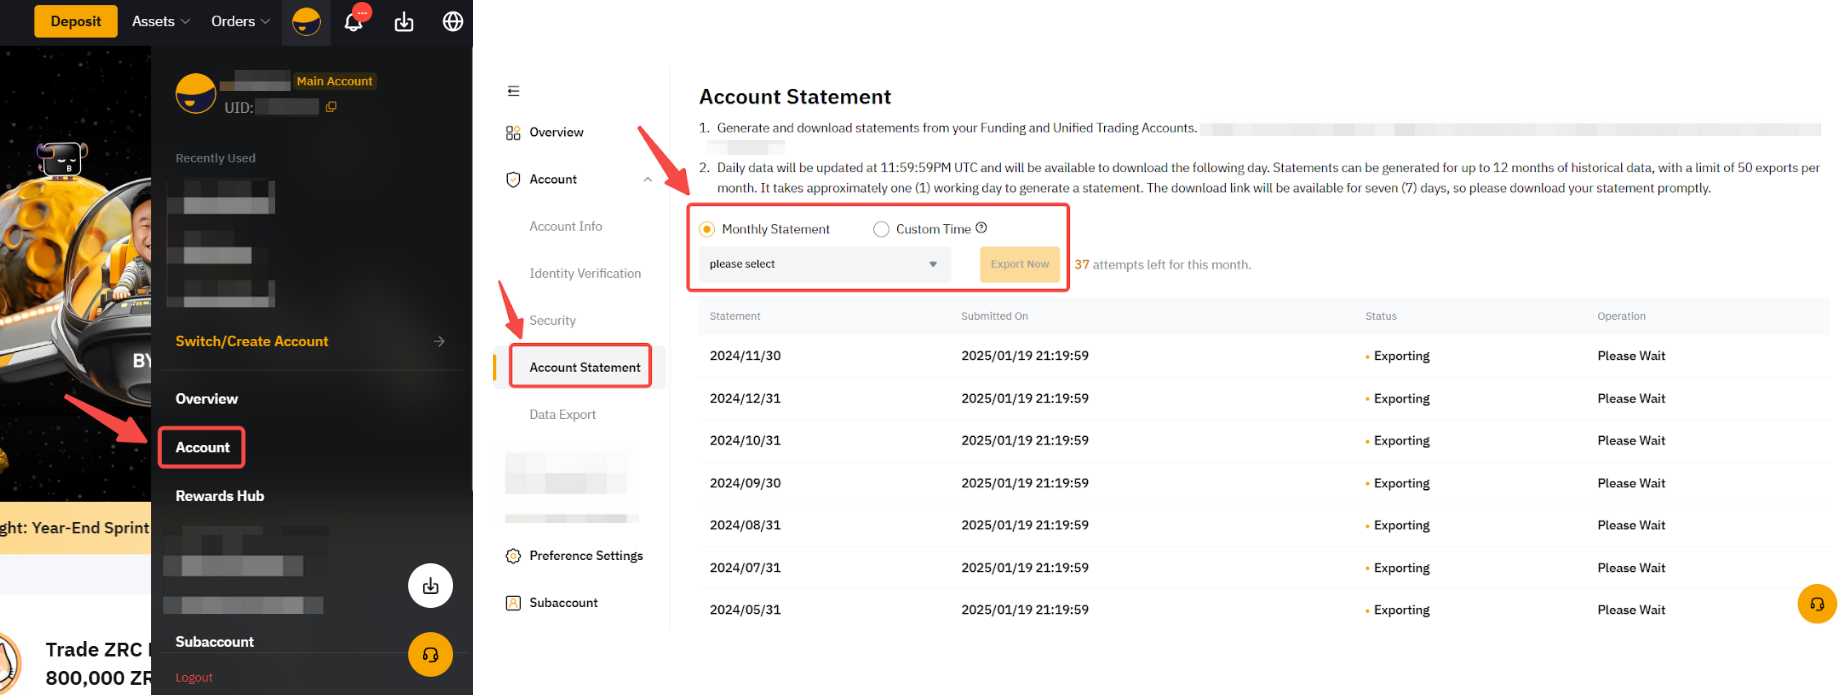
Task: Open support chat headset in dark panel
Action: click(x=430, y=655)
